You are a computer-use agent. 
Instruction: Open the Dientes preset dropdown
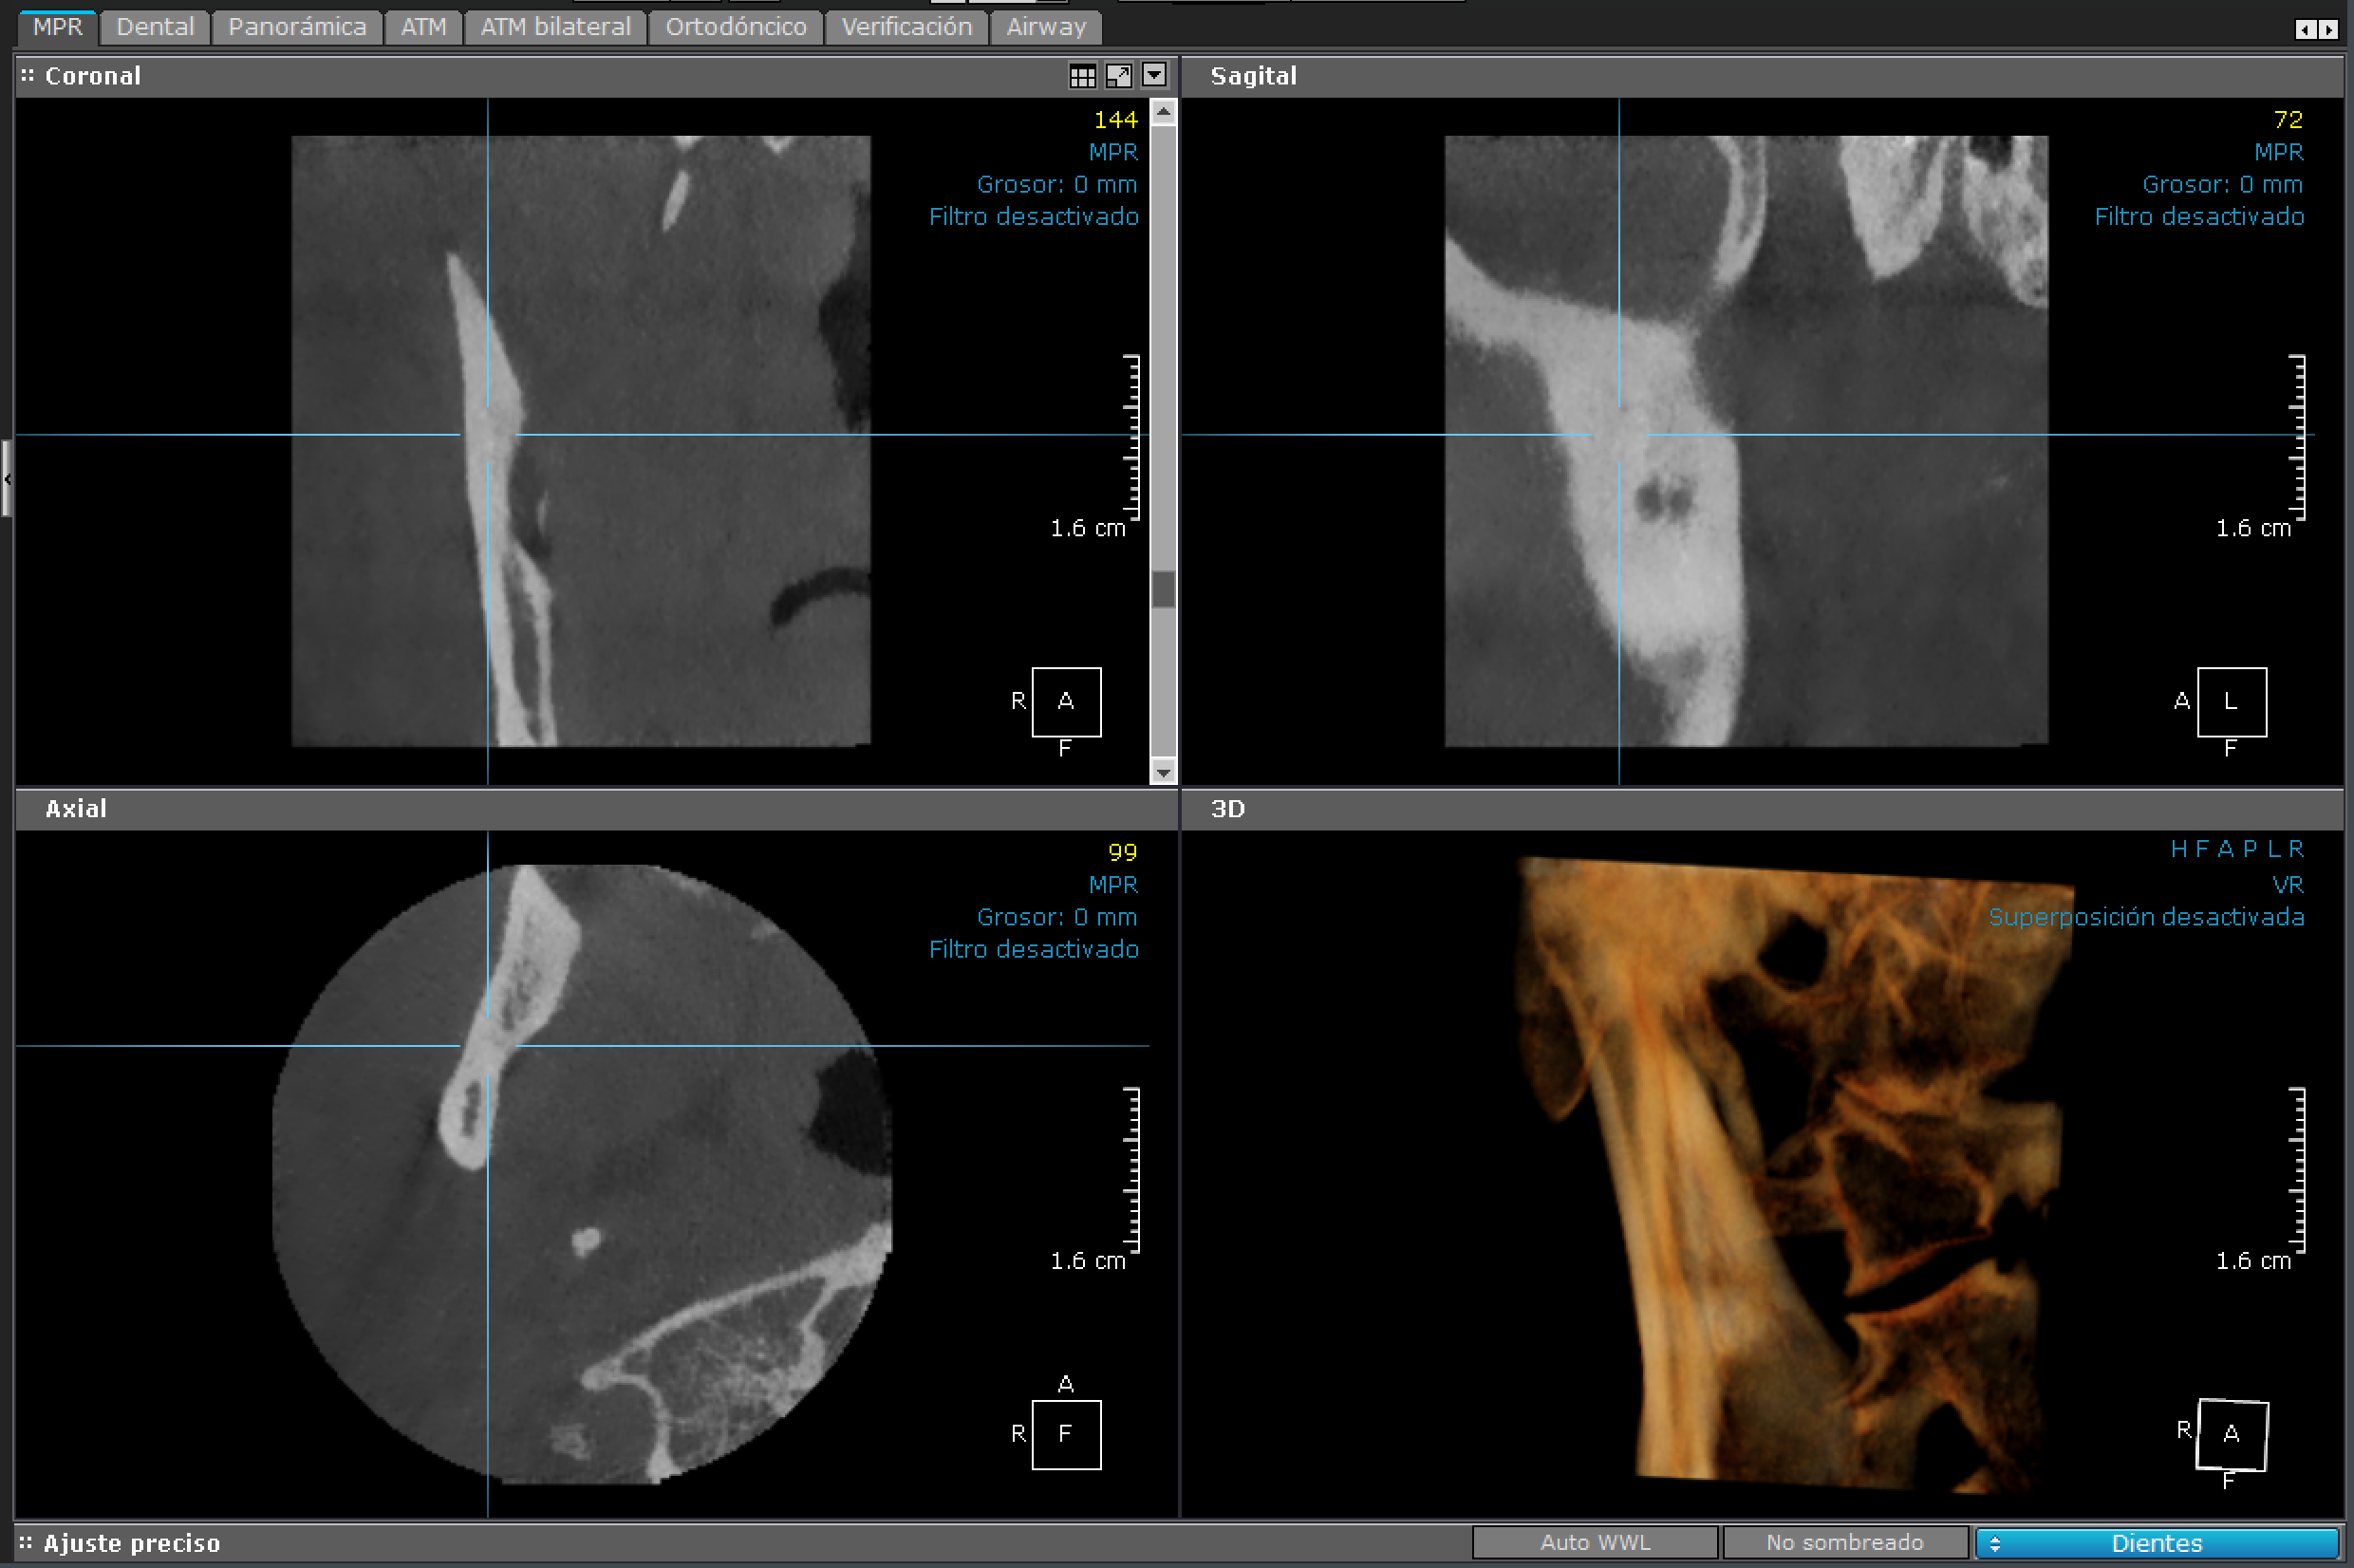point(2156,1543)
